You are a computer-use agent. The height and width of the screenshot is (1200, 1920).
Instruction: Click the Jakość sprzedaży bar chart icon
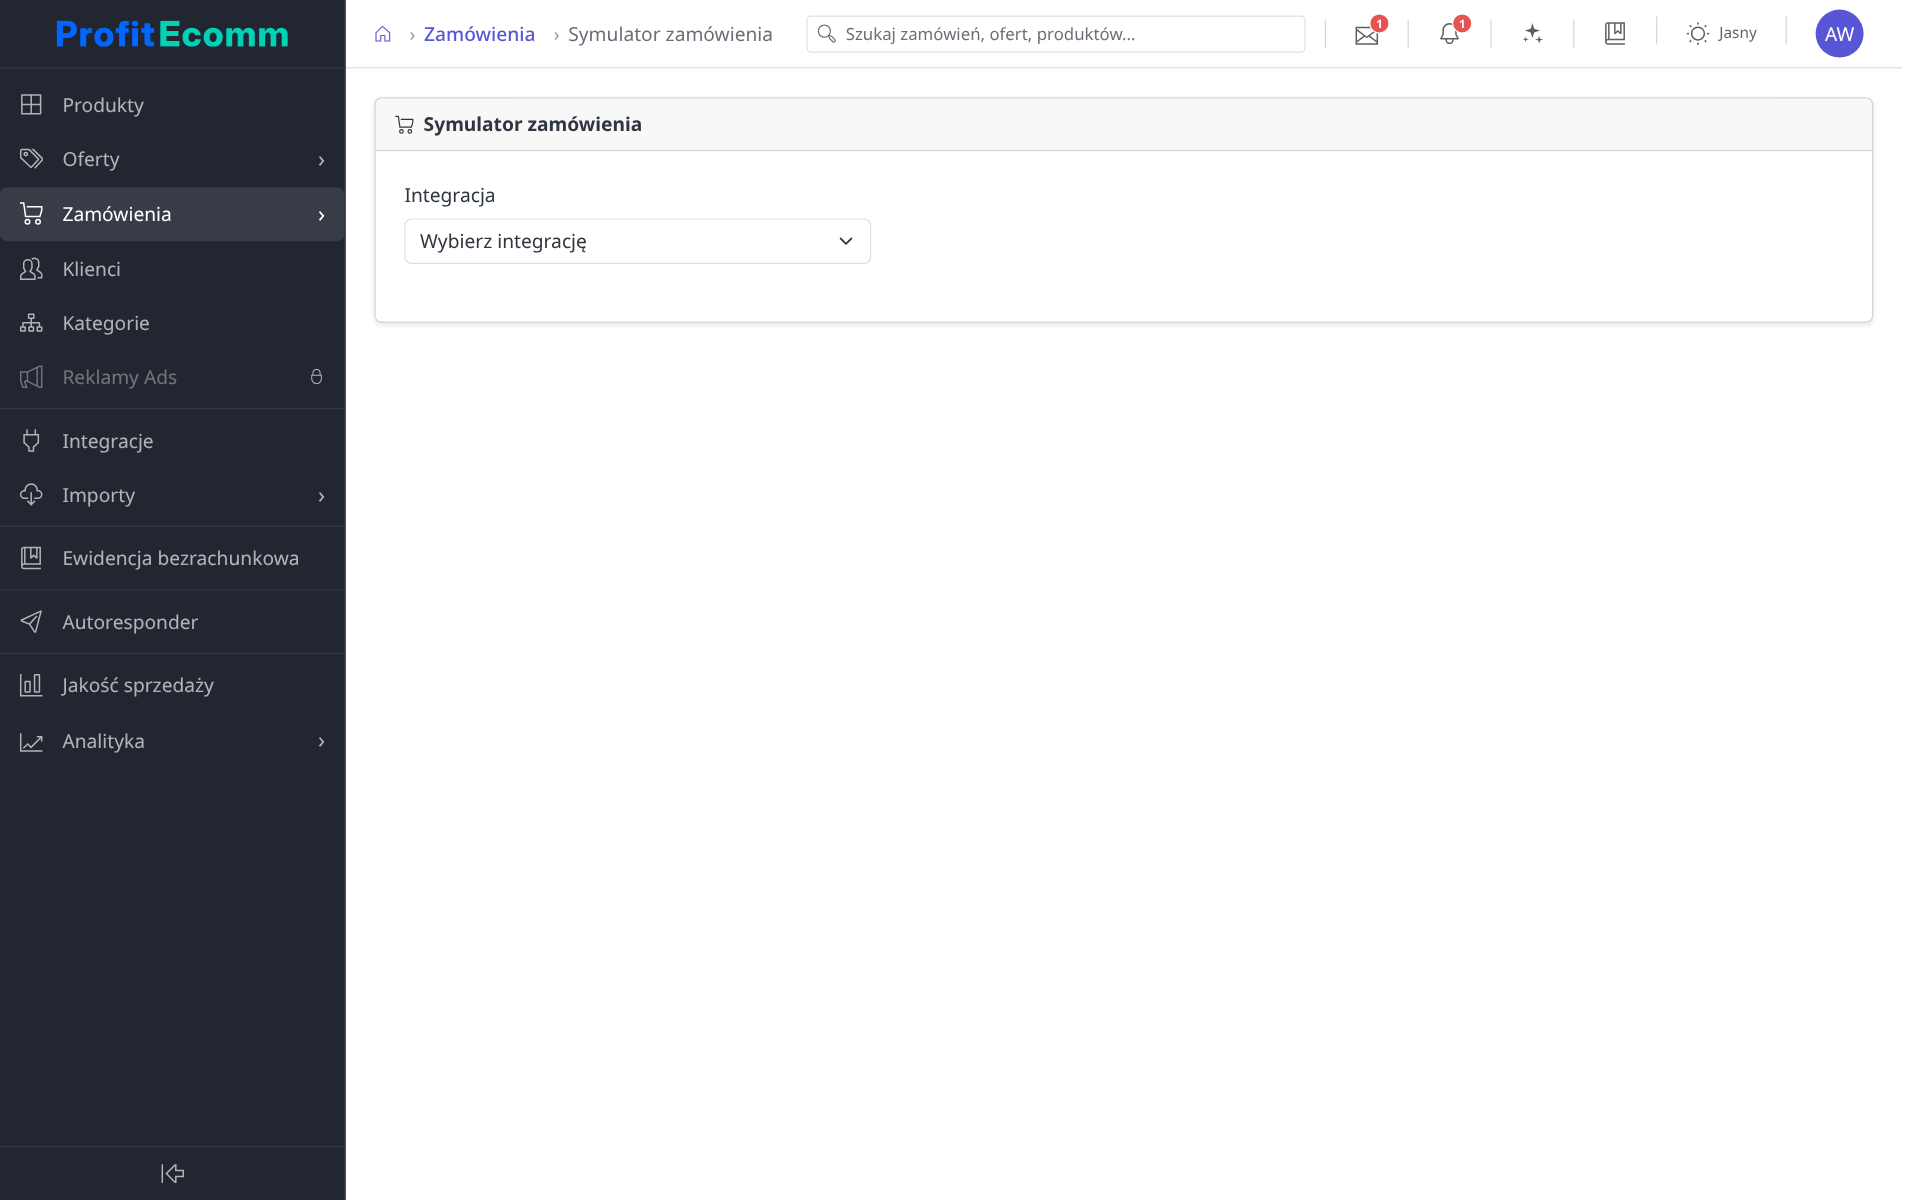(31, 684)
